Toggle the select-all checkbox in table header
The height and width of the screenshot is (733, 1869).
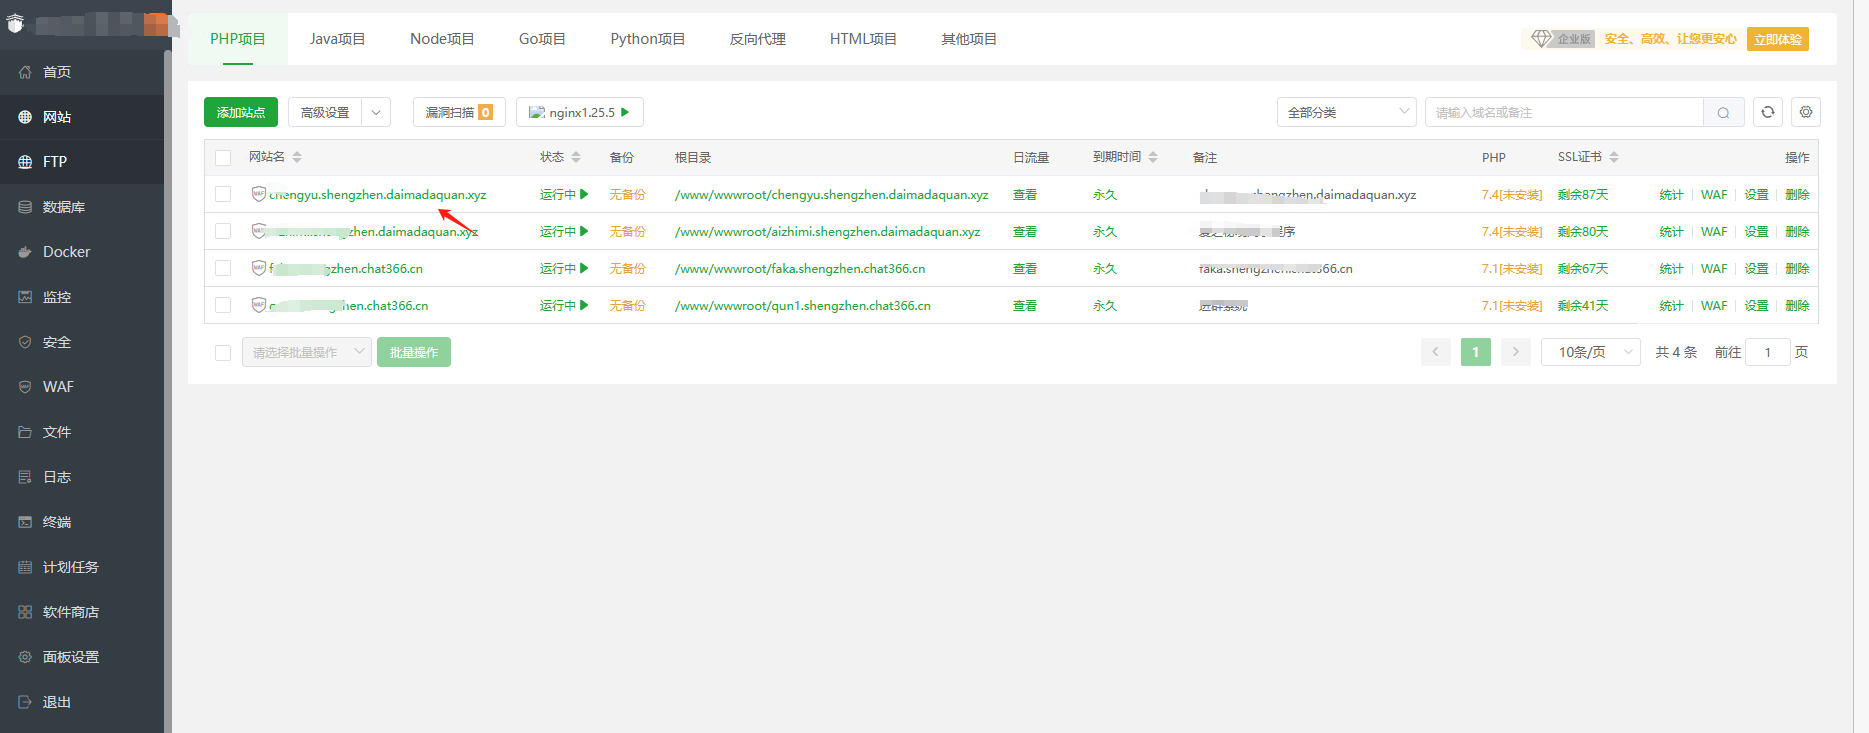tap(223, 158)
